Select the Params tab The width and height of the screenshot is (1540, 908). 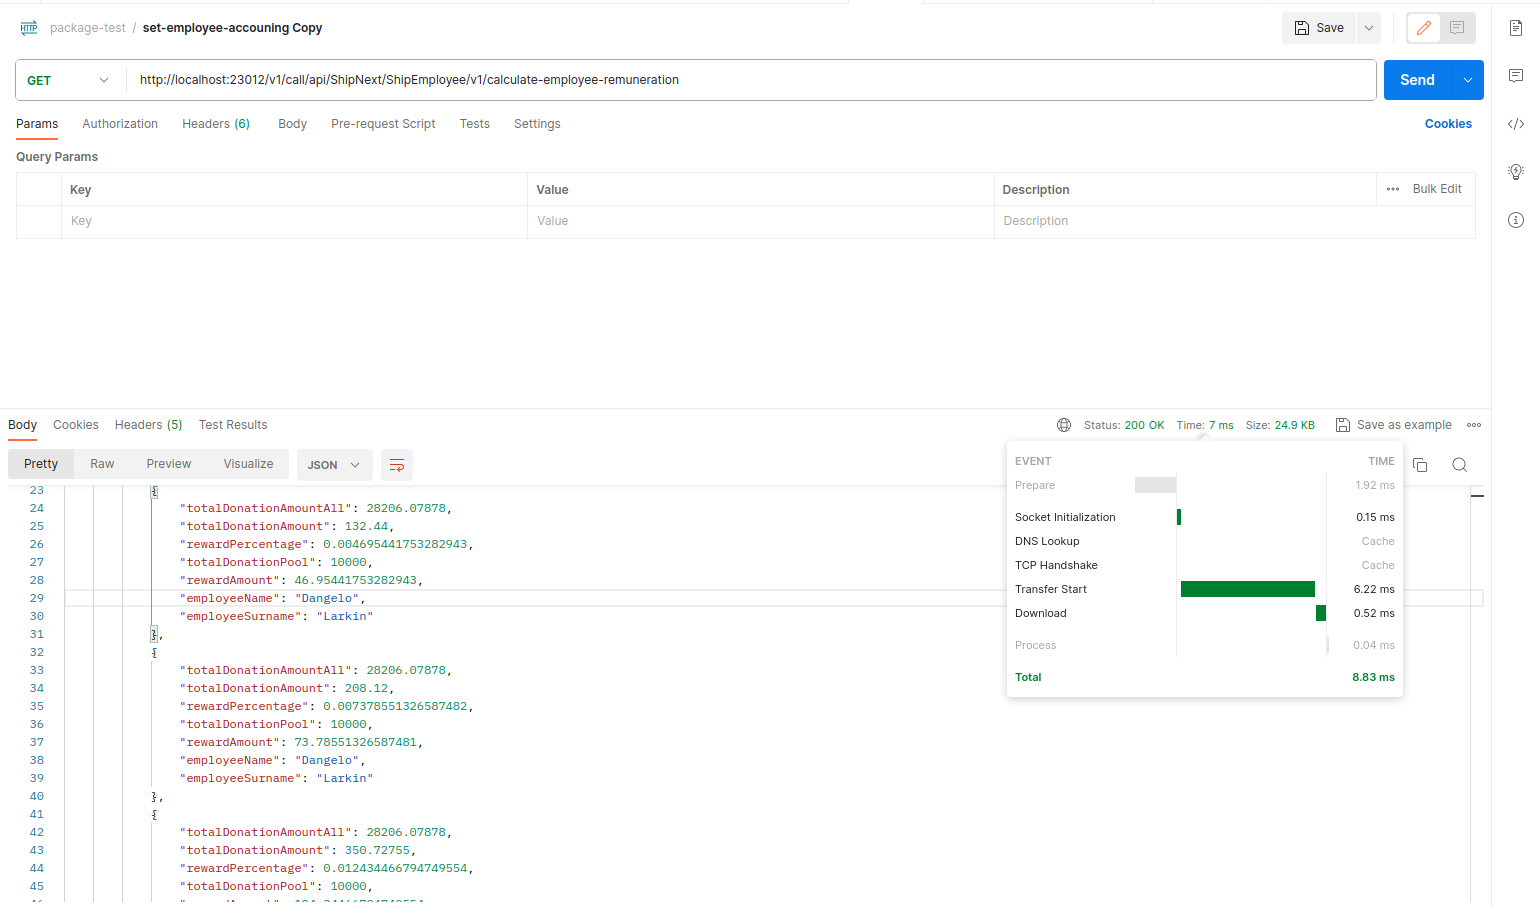(37, 124)
